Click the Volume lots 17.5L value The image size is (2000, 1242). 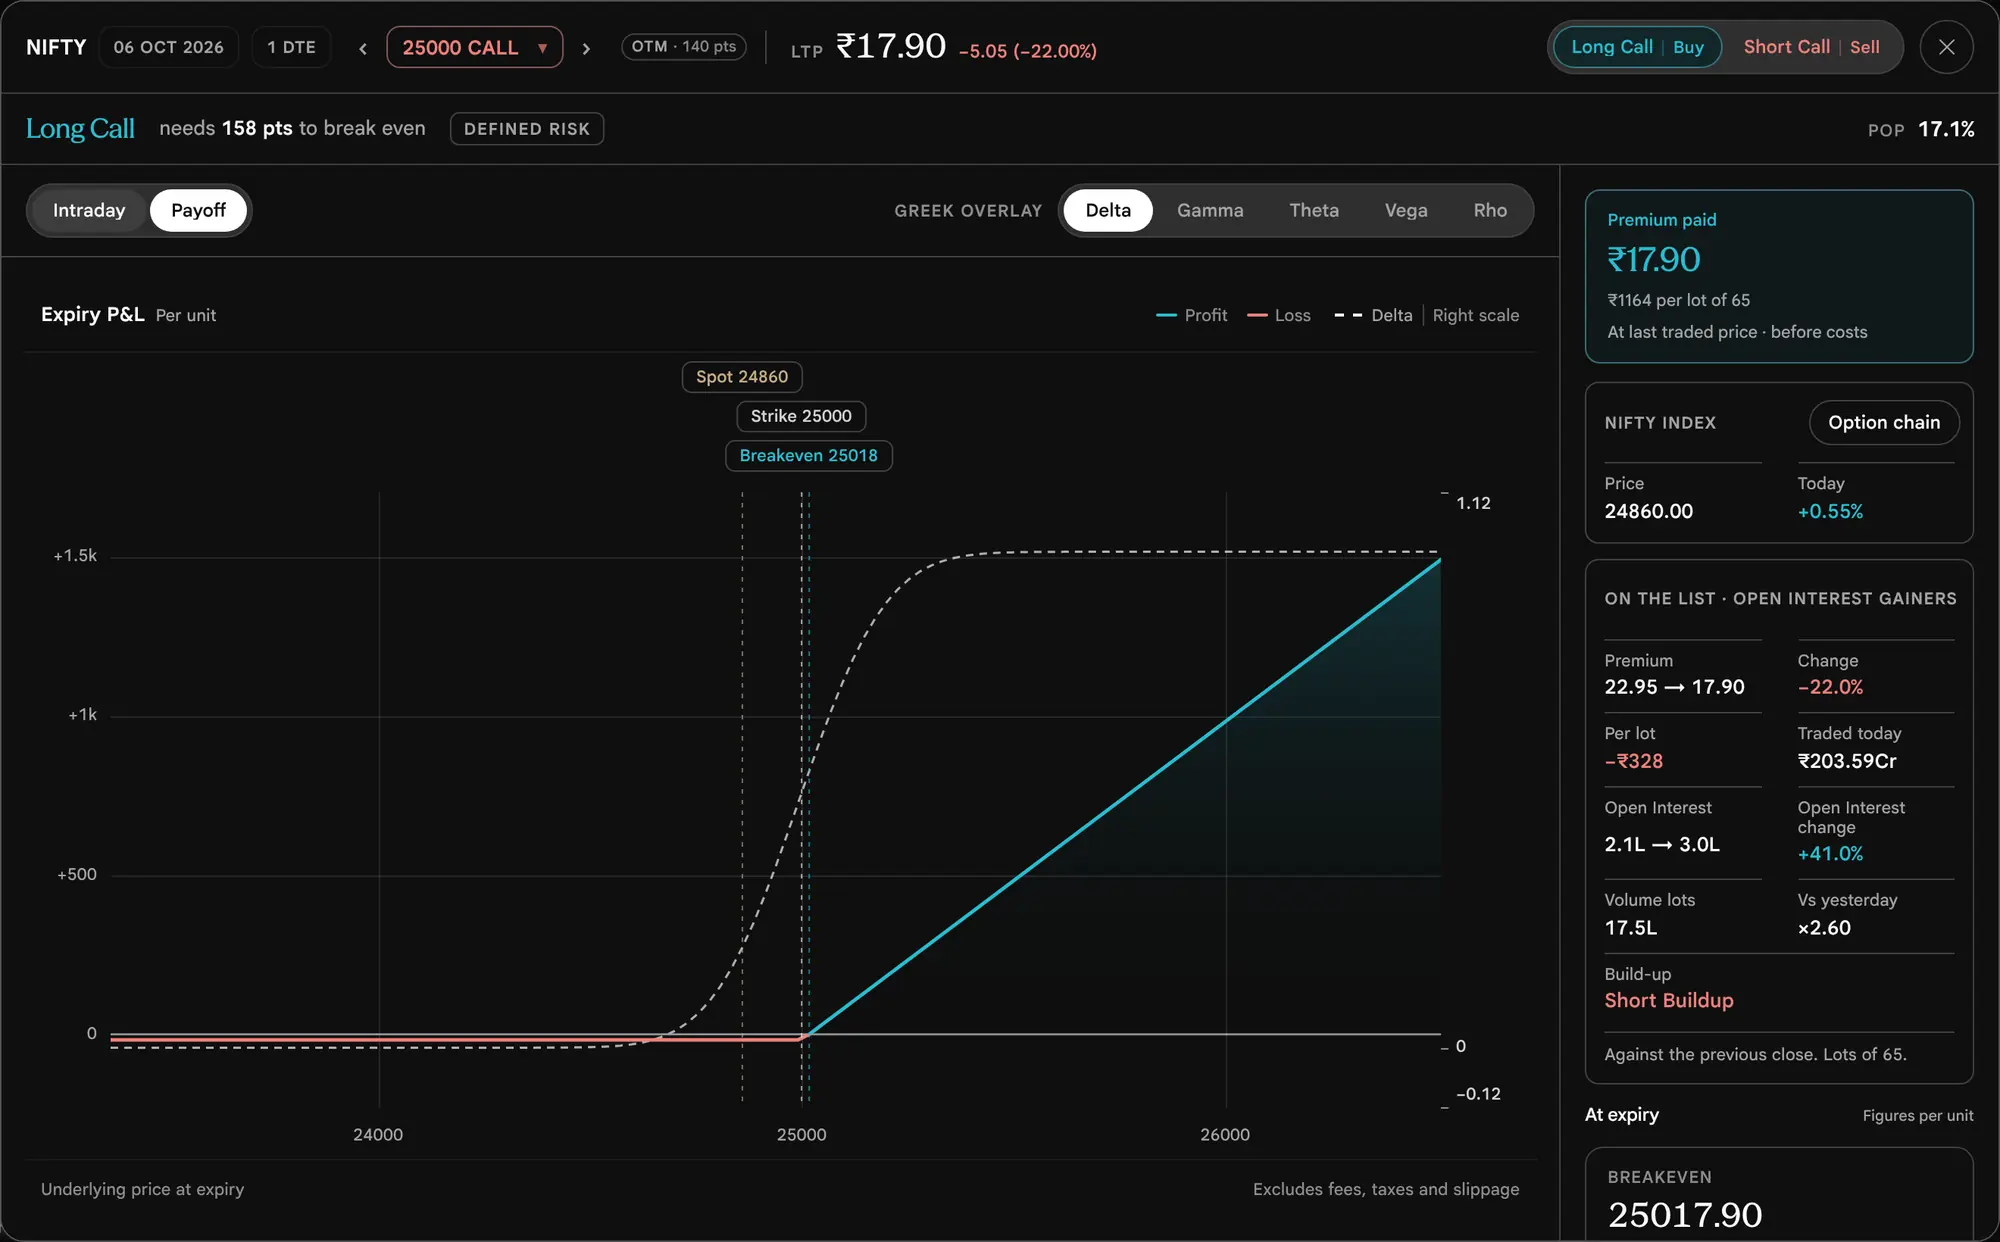pyautogui.click(x=1631, y=928)
